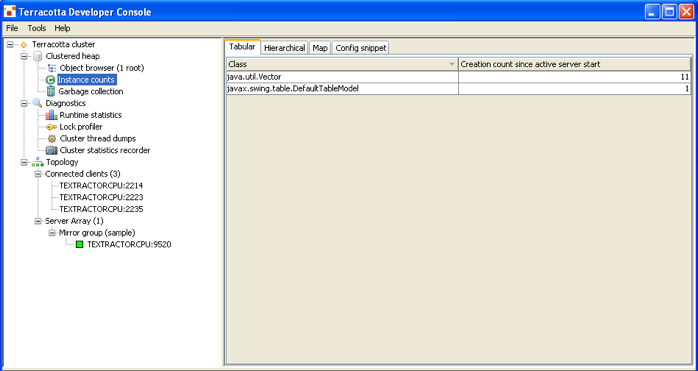Click the Garbage collection trash icon
This screenshot has height=371, width=698.
(x=51, y=91)
